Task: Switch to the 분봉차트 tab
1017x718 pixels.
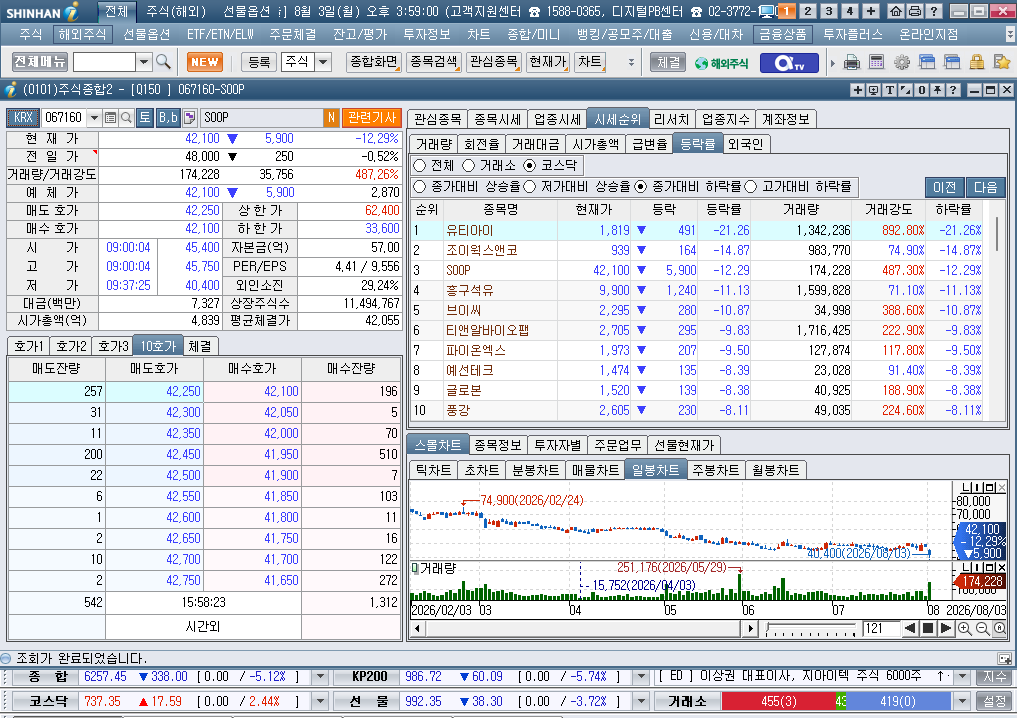Action: pyautogui.click(x=536, y=470)
